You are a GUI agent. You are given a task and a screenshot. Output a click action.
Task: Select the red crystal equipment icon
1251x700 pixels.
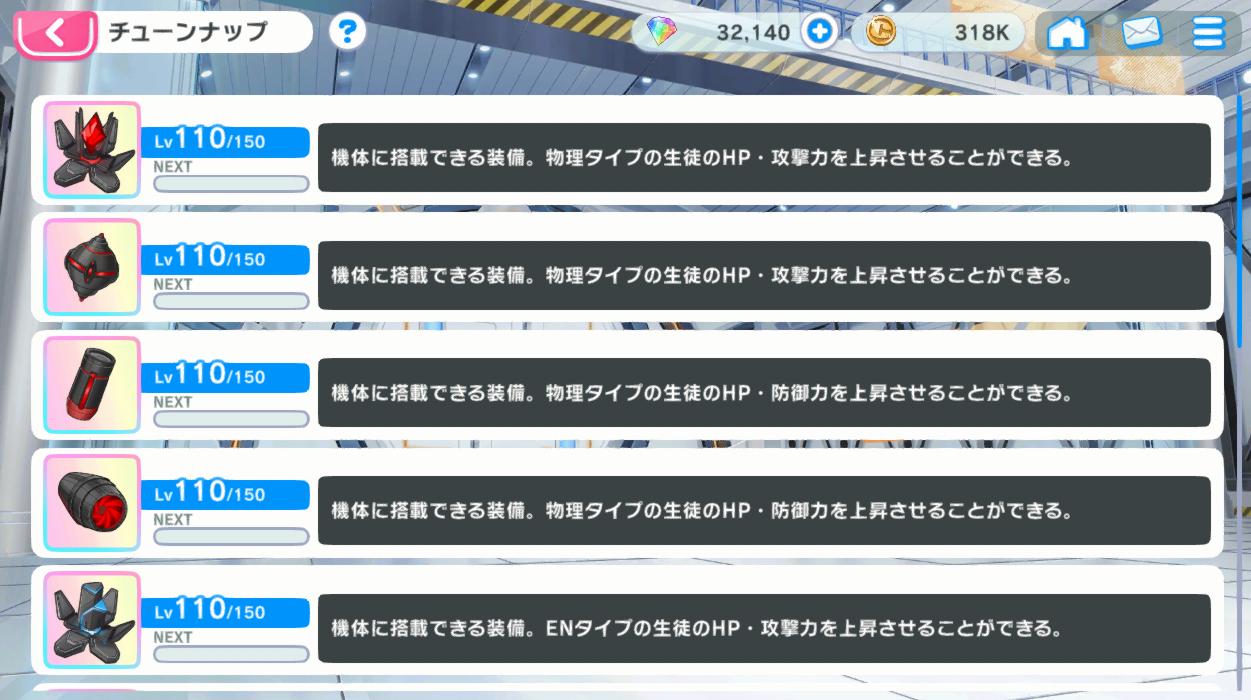pos(91,150)
